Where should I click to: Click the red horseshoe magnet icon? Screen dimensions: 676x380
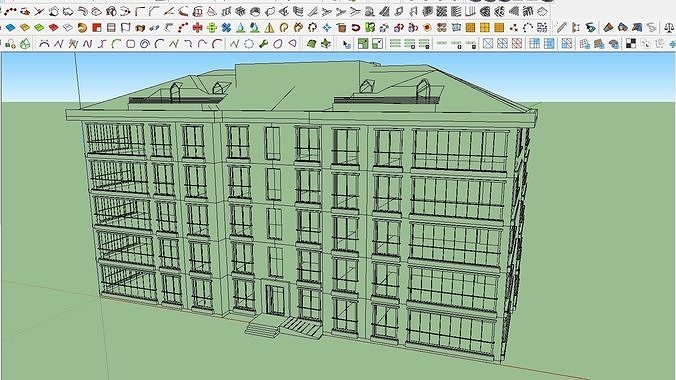pyautogui.click(x=356, y=28)
